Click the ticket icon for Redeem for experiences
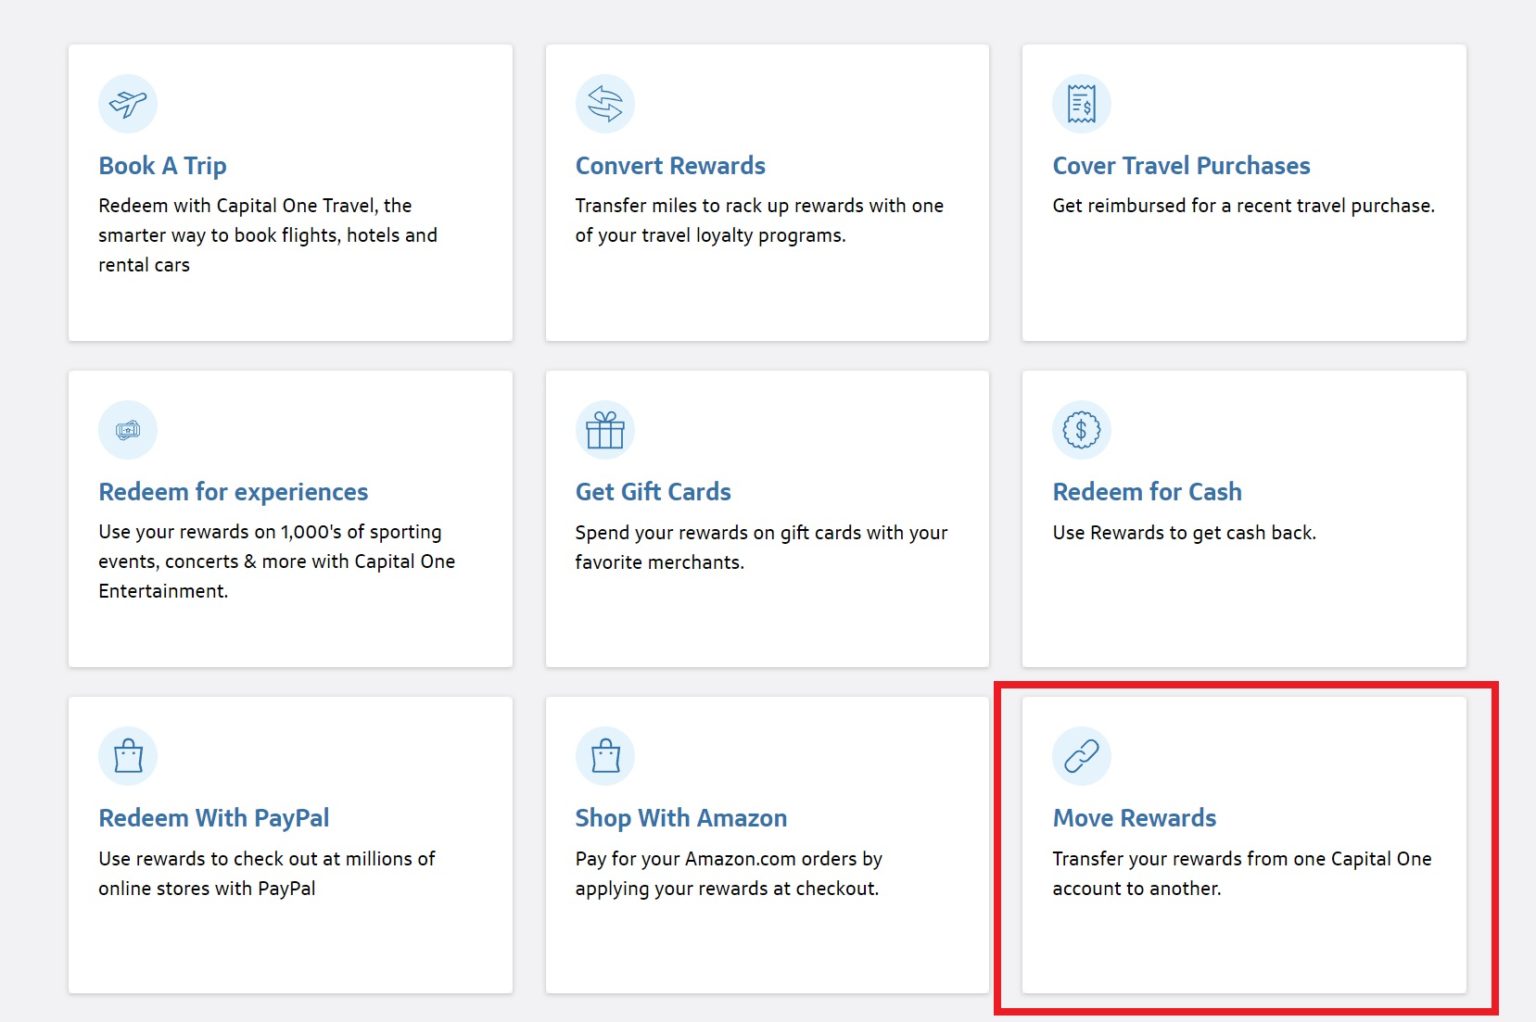Viewport: 1536px width, 1022px height. tap(128, 430)
